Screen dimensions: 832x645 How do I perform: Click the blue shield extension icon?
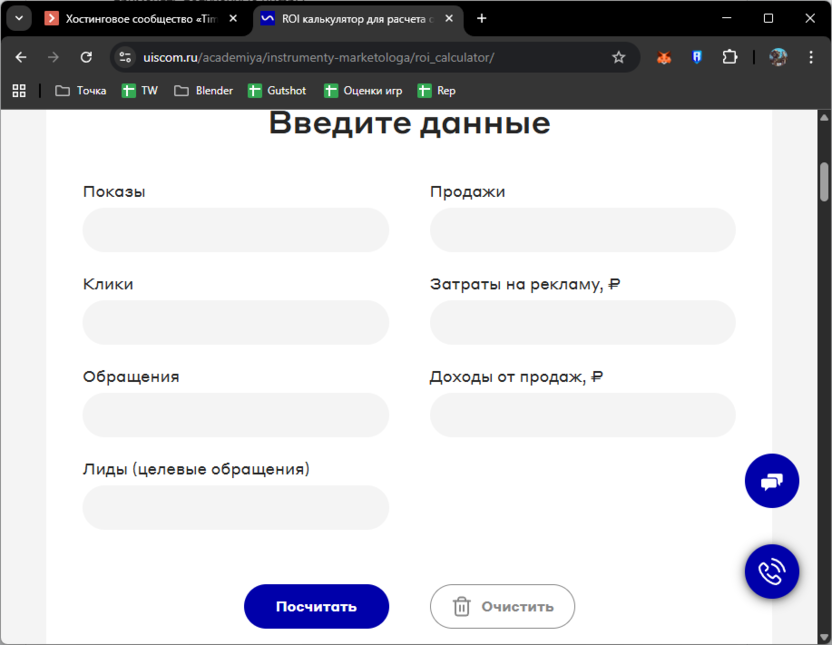[x=696, y=57]
